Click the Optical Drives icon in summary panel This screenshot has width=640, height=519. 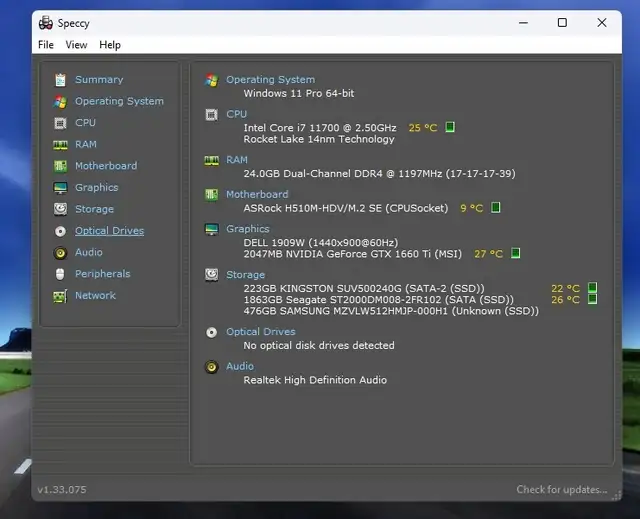pos(211,333)
